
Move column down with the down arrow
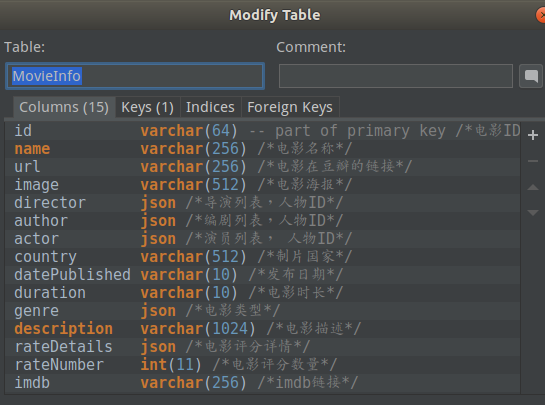click(532, 212)
